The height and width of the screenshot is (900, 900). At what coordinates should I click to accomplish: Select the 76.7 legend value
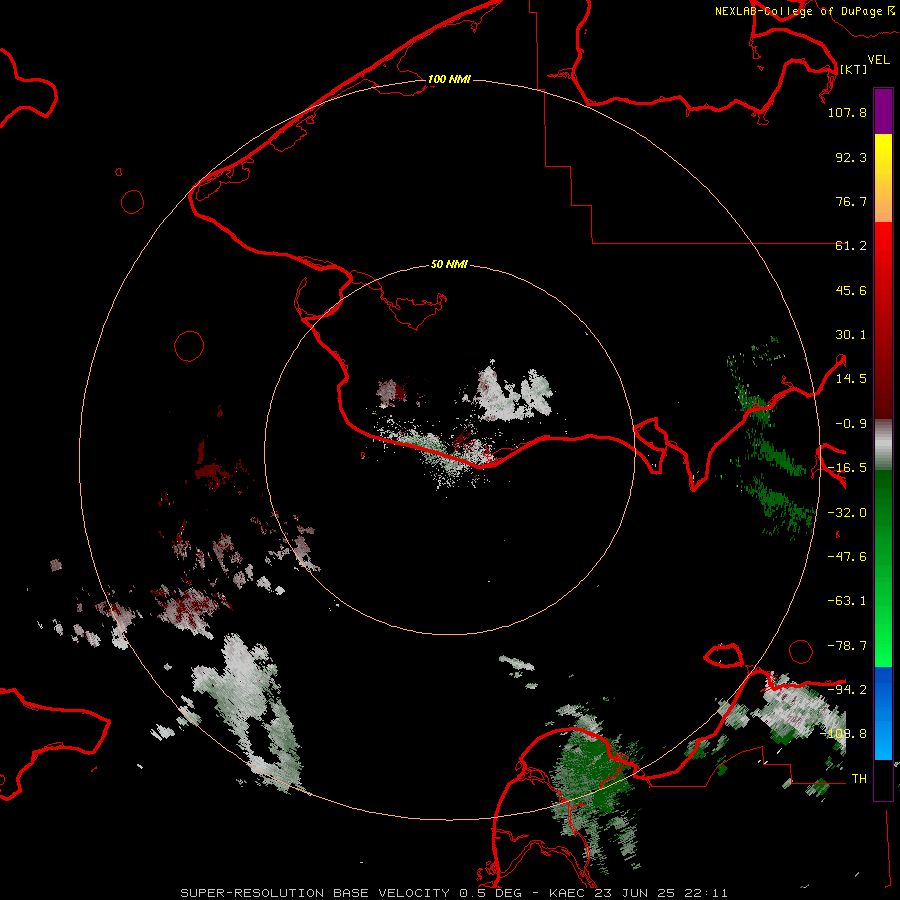click(851, 201)
